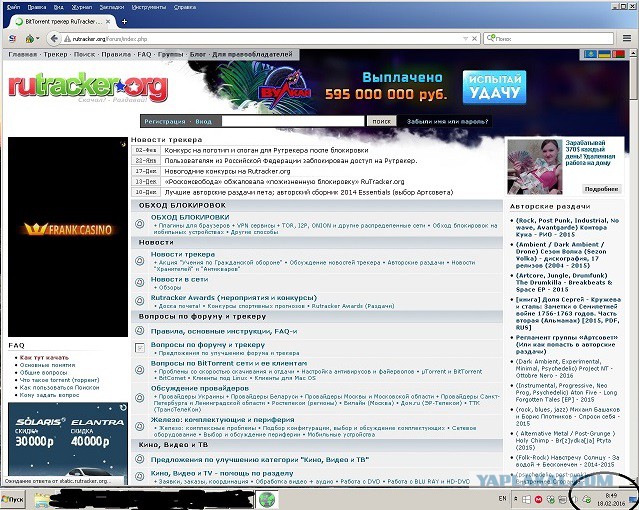639x510 pixels.
Task: Open Что такое torrent FAQ link
Action: click(x=59, y=380)
